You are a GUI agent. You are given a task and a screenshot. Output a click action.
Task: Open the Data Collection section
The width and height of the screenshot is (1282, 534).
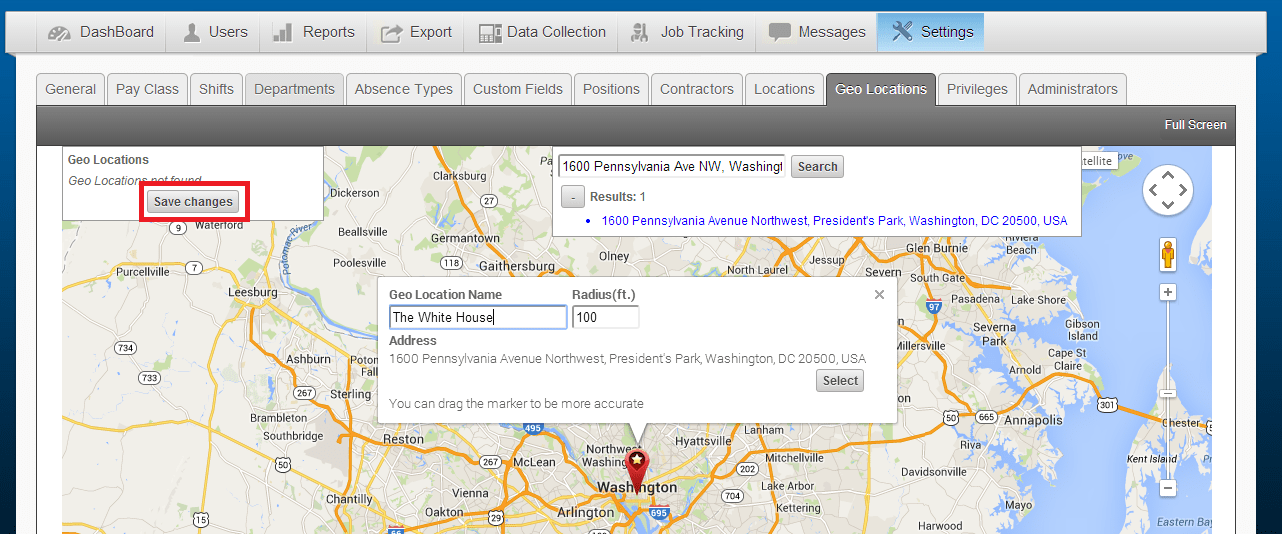pos(542,32)
